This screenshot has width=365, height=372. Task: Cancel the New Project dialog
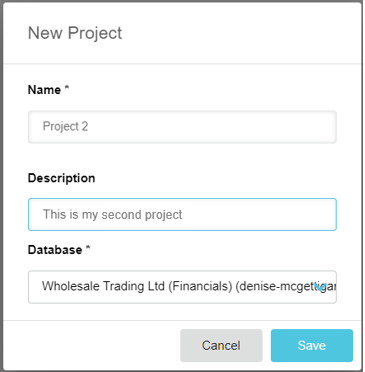(x=221, y=345)
